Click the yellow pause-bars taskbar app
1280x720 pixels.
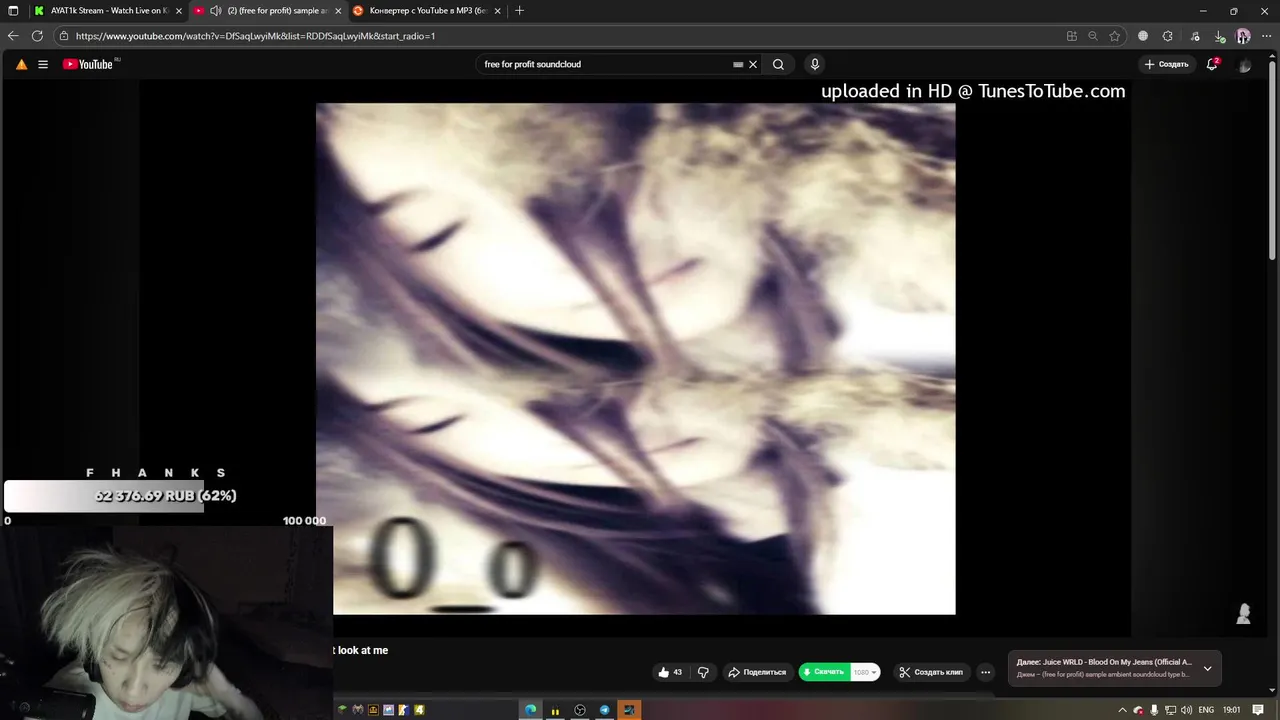coord(555,710)
